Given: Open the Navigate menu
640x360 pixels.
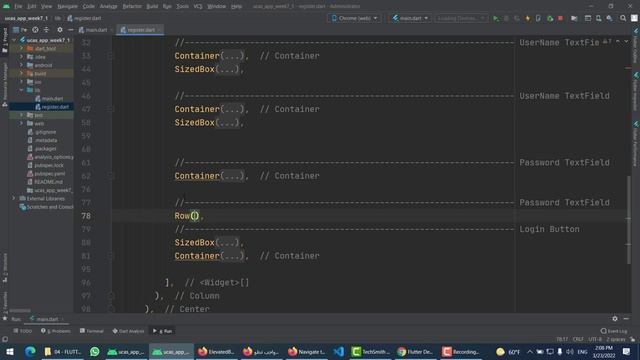Looking at the screenshot, I should click(x=67, y=6).
